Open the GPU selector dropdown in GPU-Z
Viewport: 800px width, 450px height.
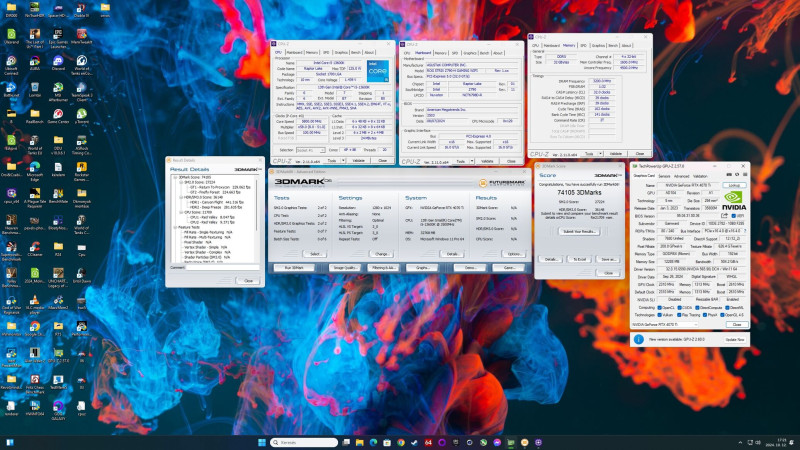point(665,324)
